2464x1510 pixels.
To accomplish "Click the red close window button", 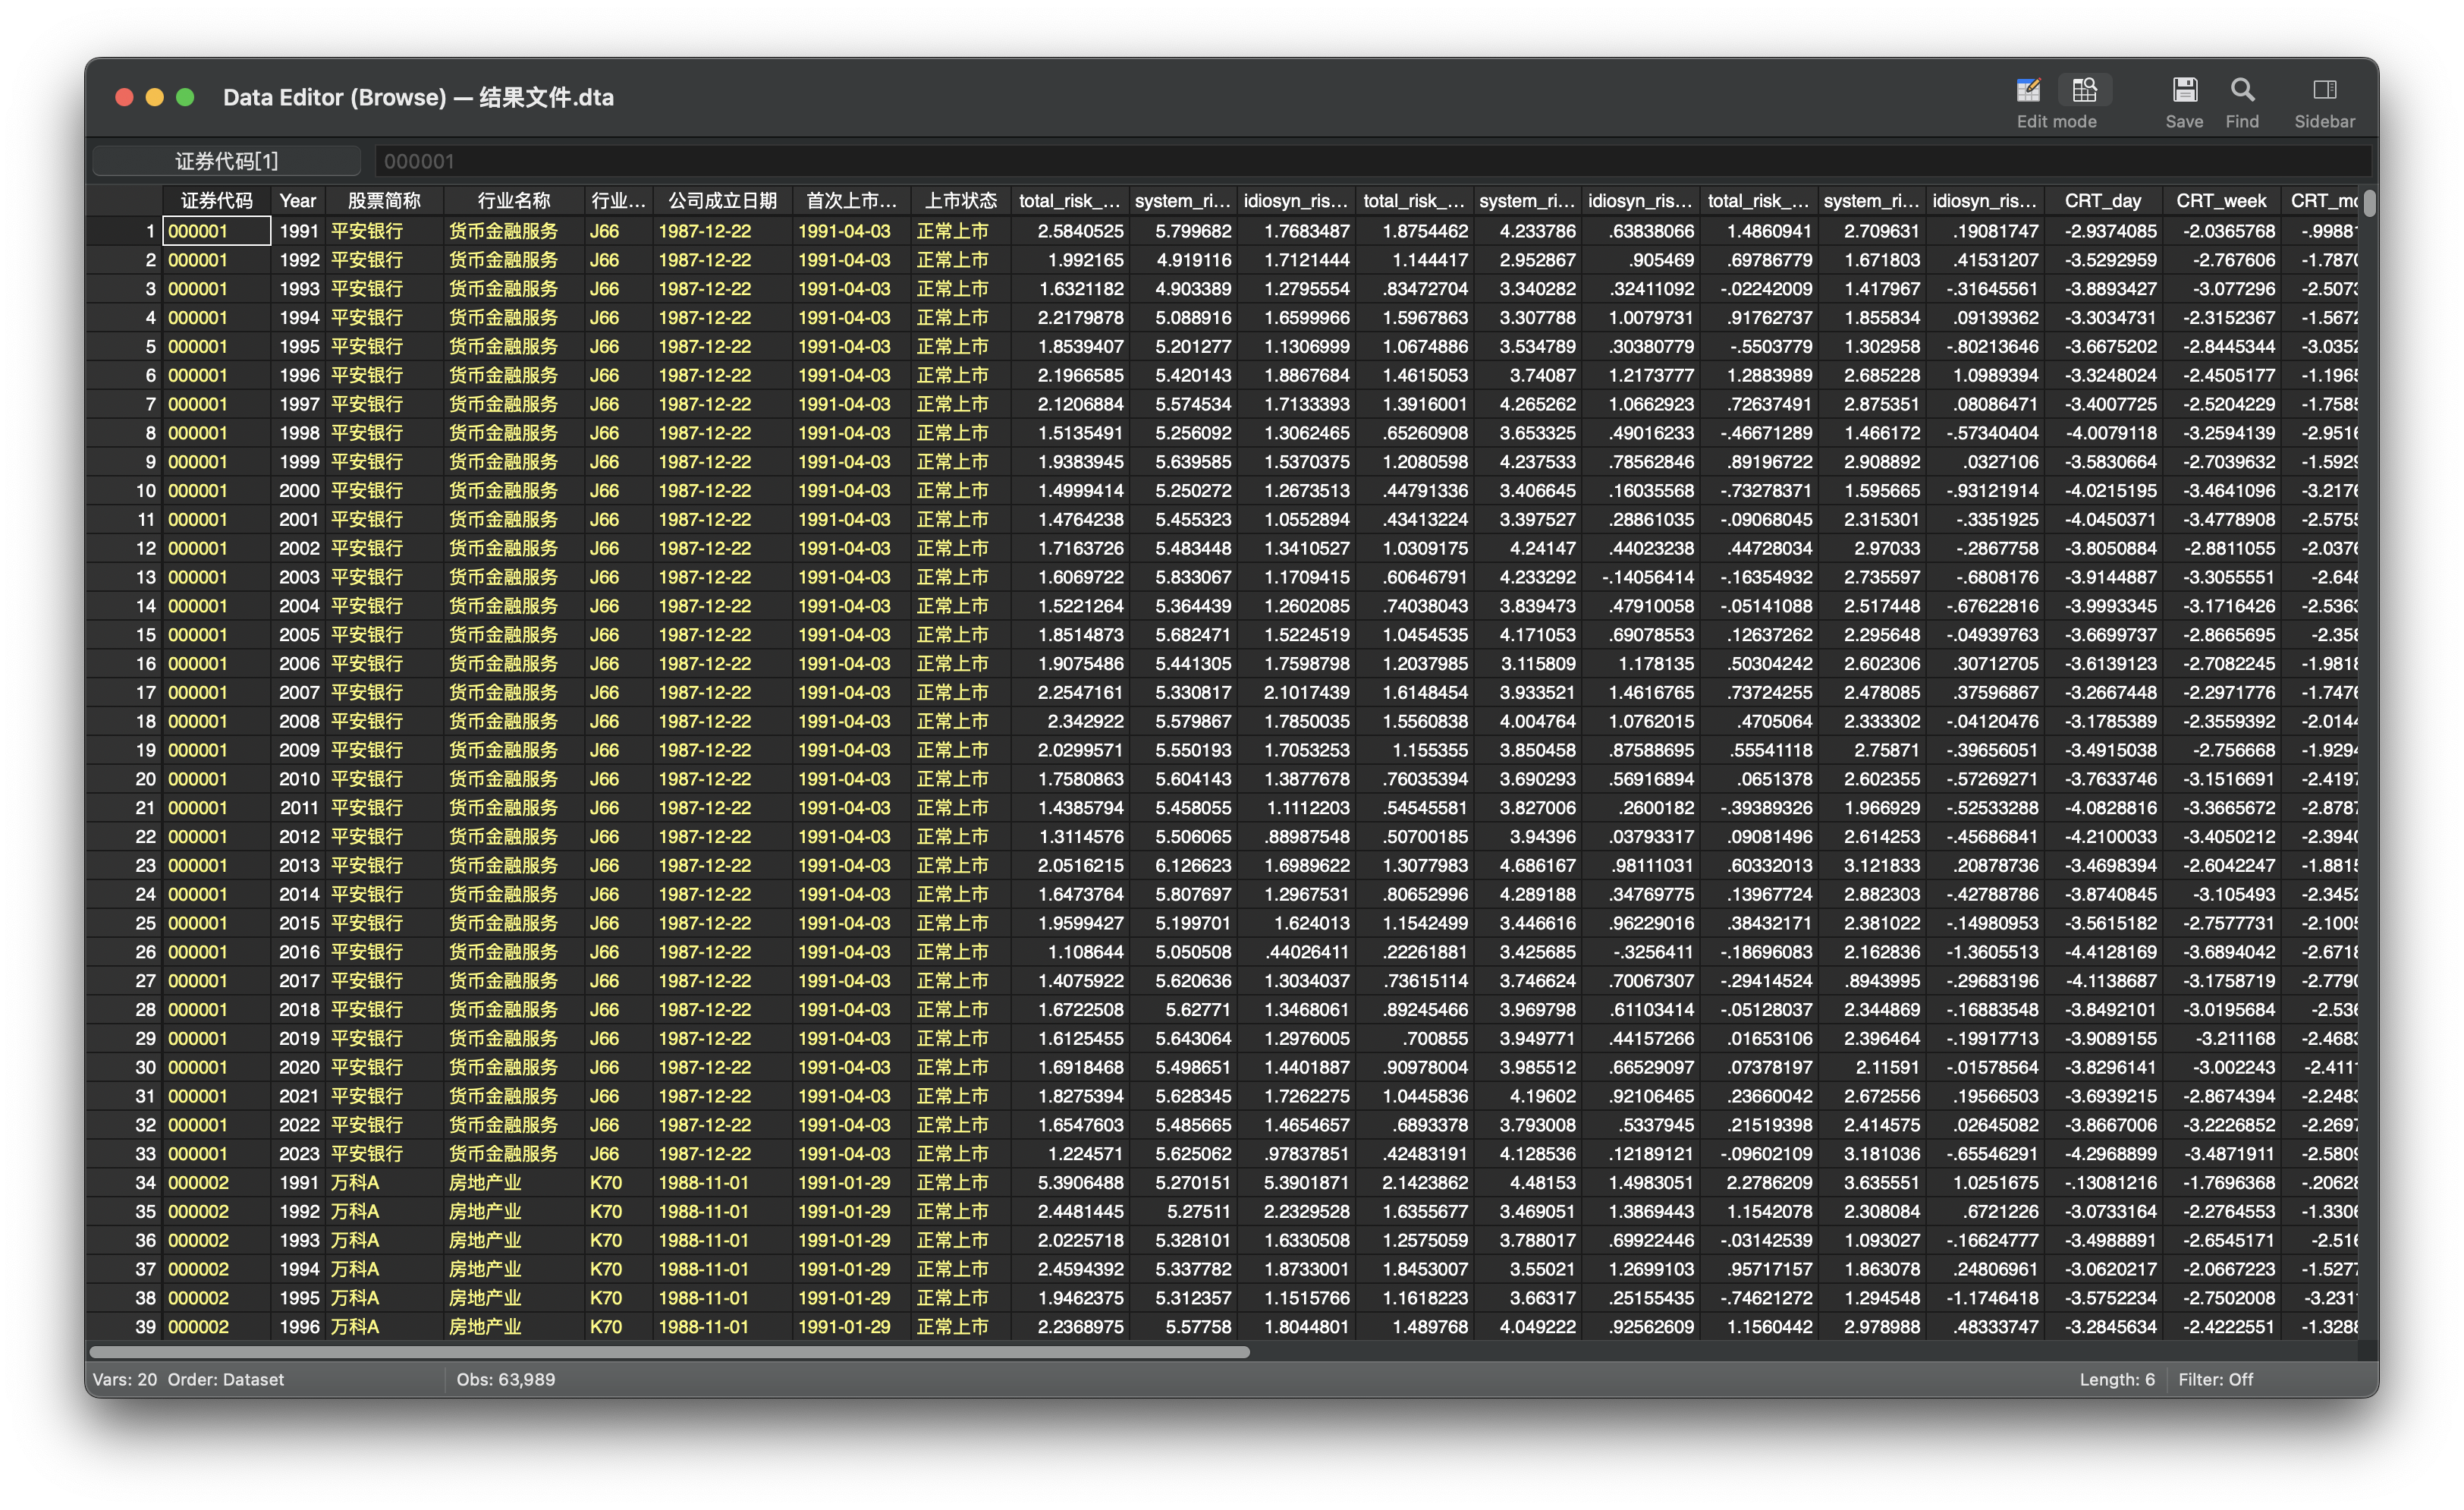I will click(124, 97).
